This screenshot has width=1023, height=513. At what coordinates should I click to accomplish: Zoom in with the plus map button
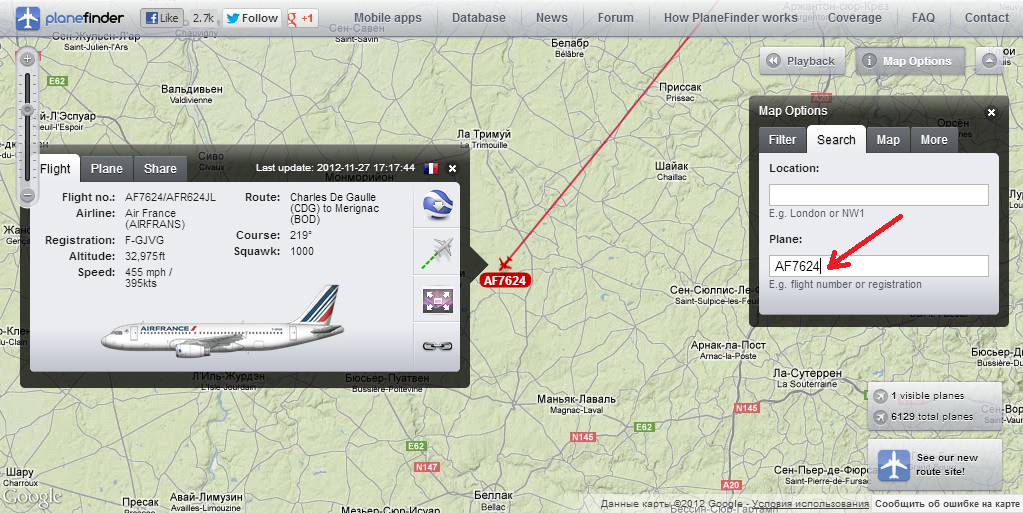(x=27, y=59)
